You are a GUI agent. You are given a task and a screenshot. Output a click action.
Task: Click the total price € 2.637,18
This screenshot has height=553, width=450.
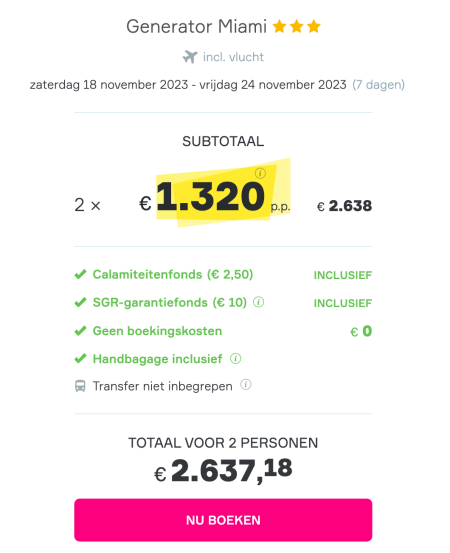tap(223, 470)
